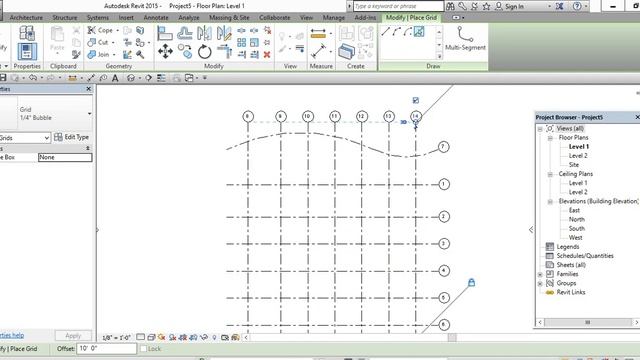This screenshot has width=640, height=360.
Task: Open the Massing & Site ribbon tab
Action: point(229,18)
